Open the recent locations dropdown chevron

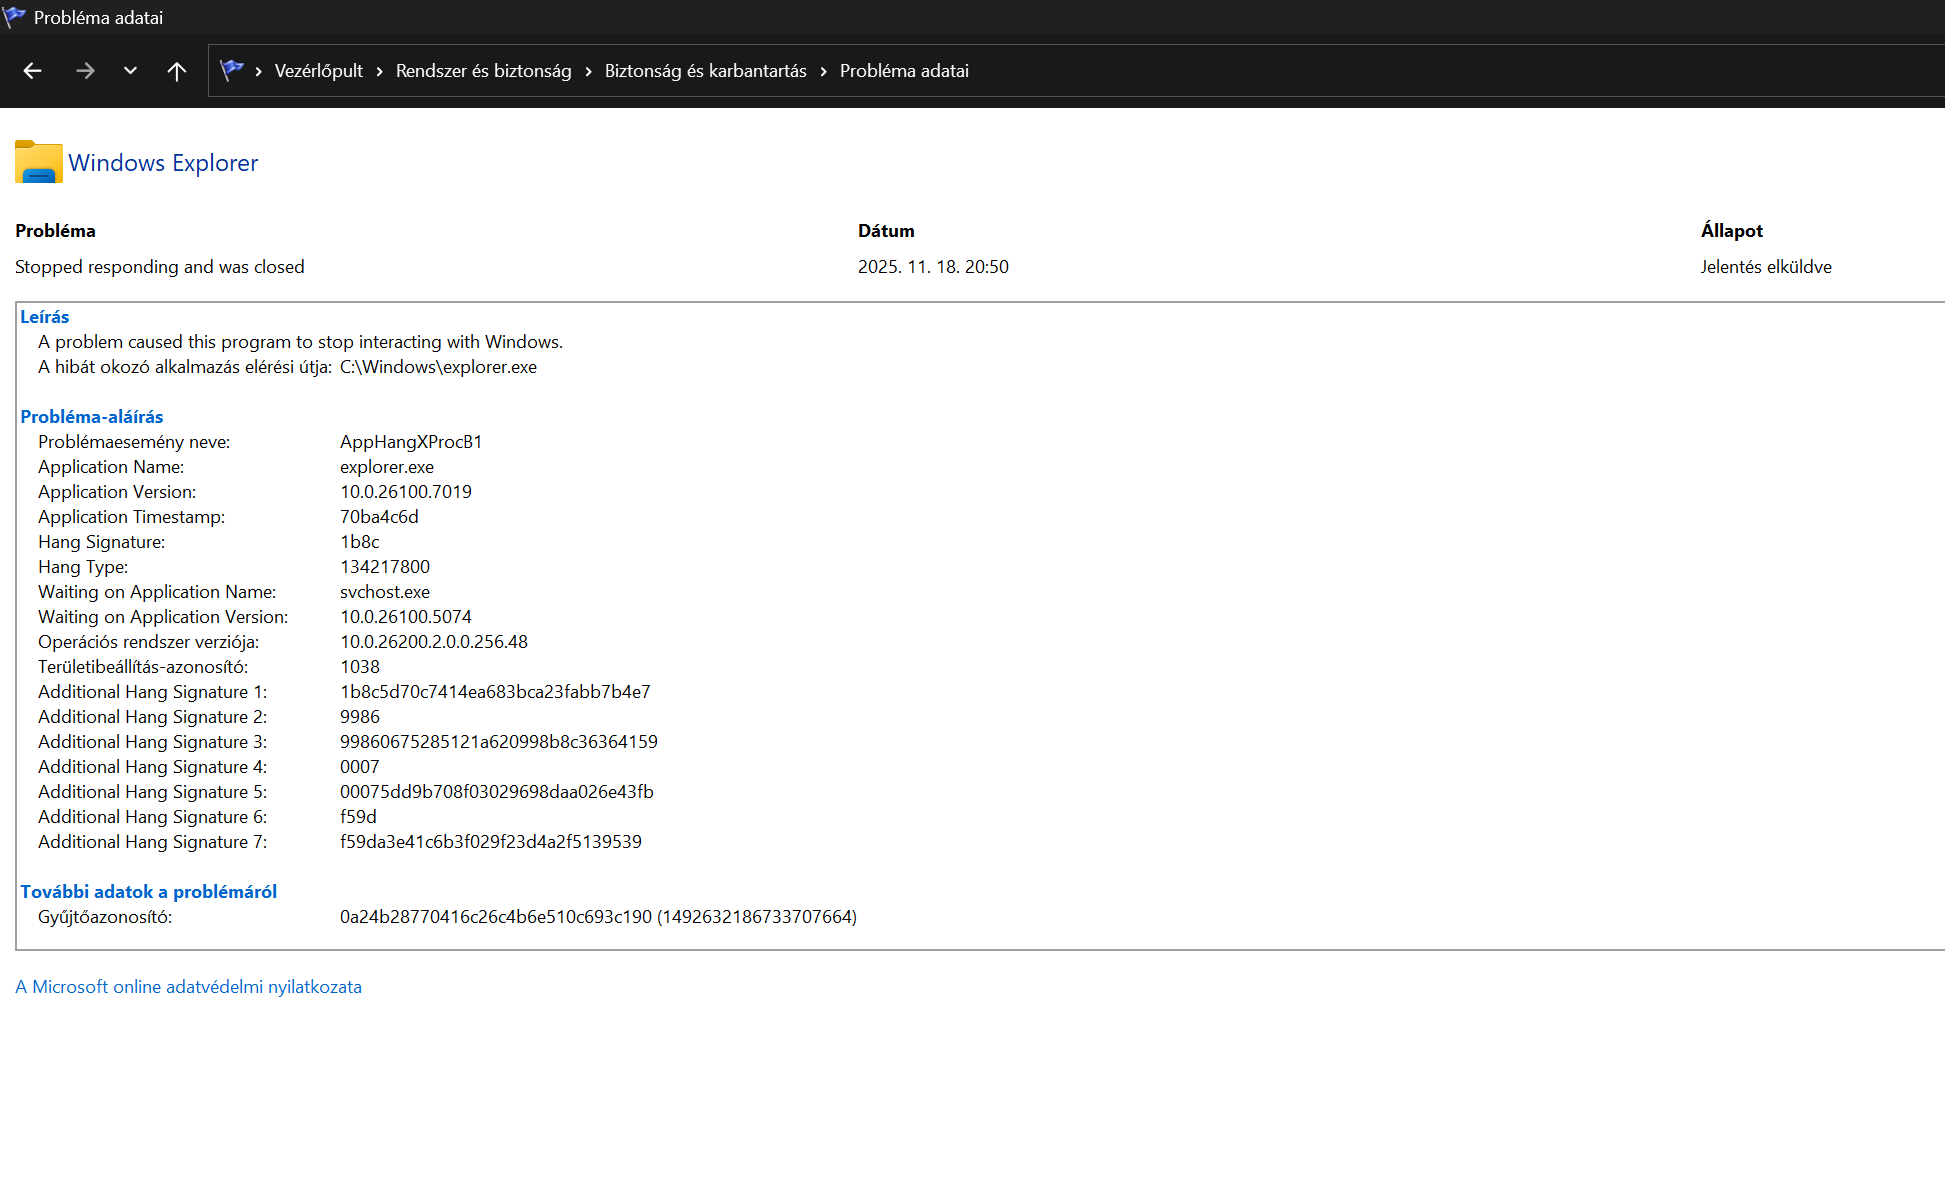coord(130,71)
